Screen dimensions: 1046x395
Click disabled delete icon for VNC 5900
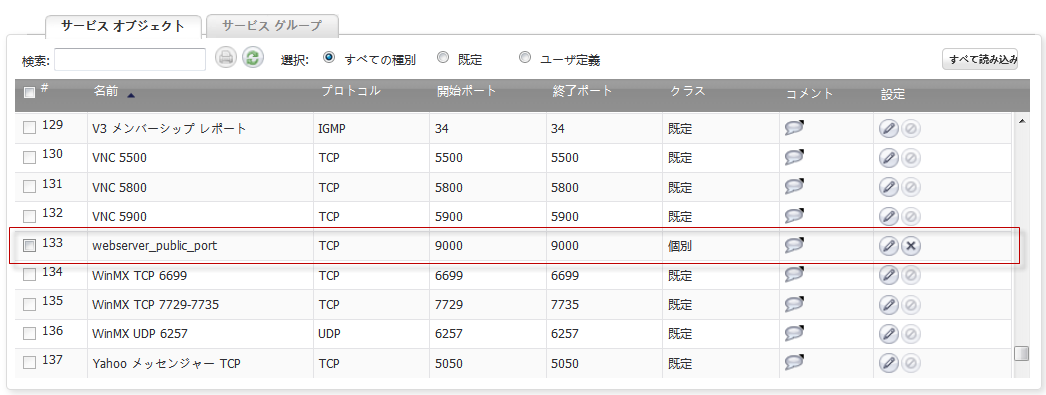(910, 217)
